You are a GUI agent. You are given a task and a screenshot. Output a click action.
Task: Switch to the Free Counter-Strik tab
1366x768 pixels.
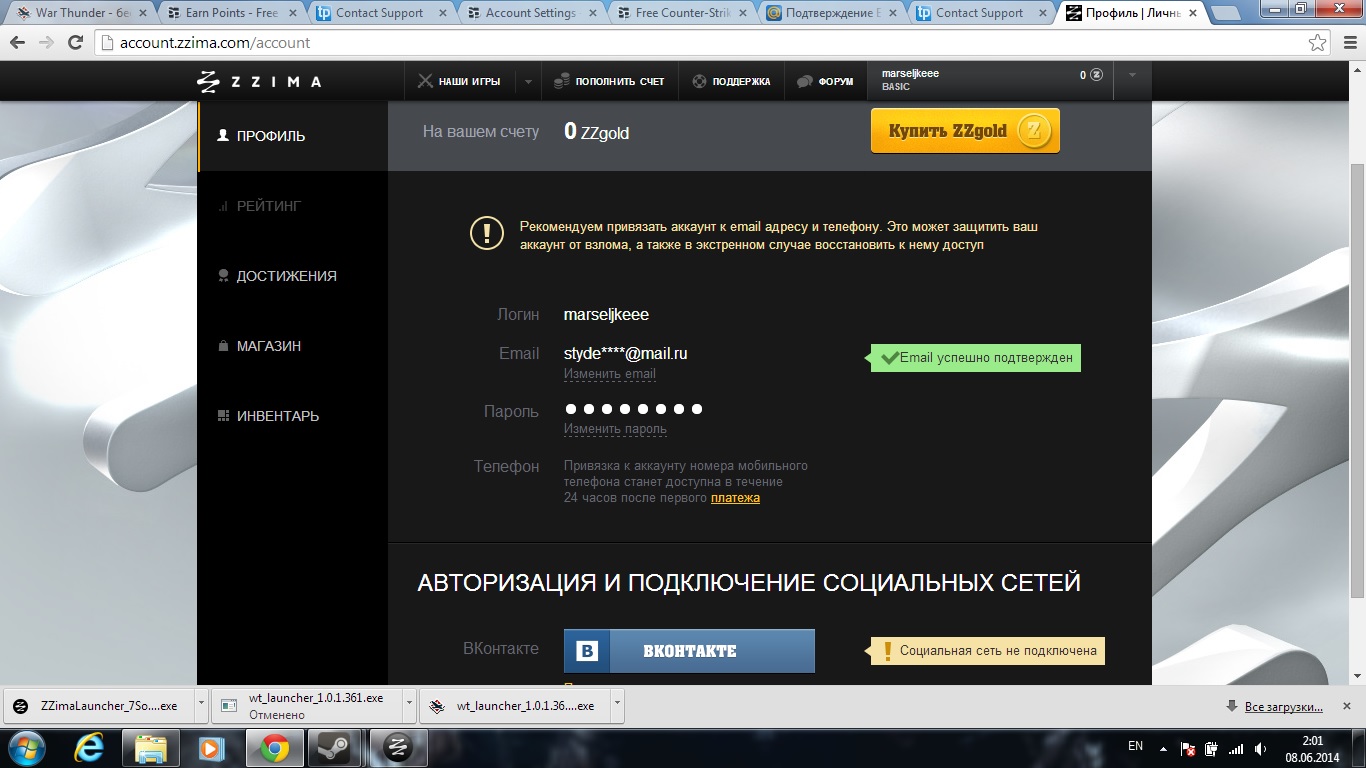[x=680, y=13]
